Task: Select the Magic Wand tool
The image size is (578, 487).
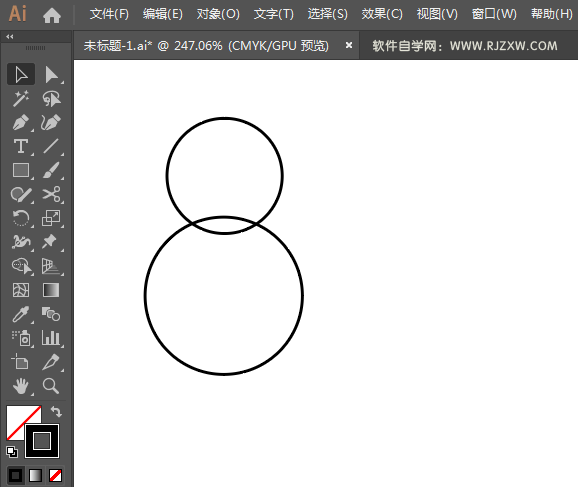Action: pyautogui.click(x=21, y=99)
